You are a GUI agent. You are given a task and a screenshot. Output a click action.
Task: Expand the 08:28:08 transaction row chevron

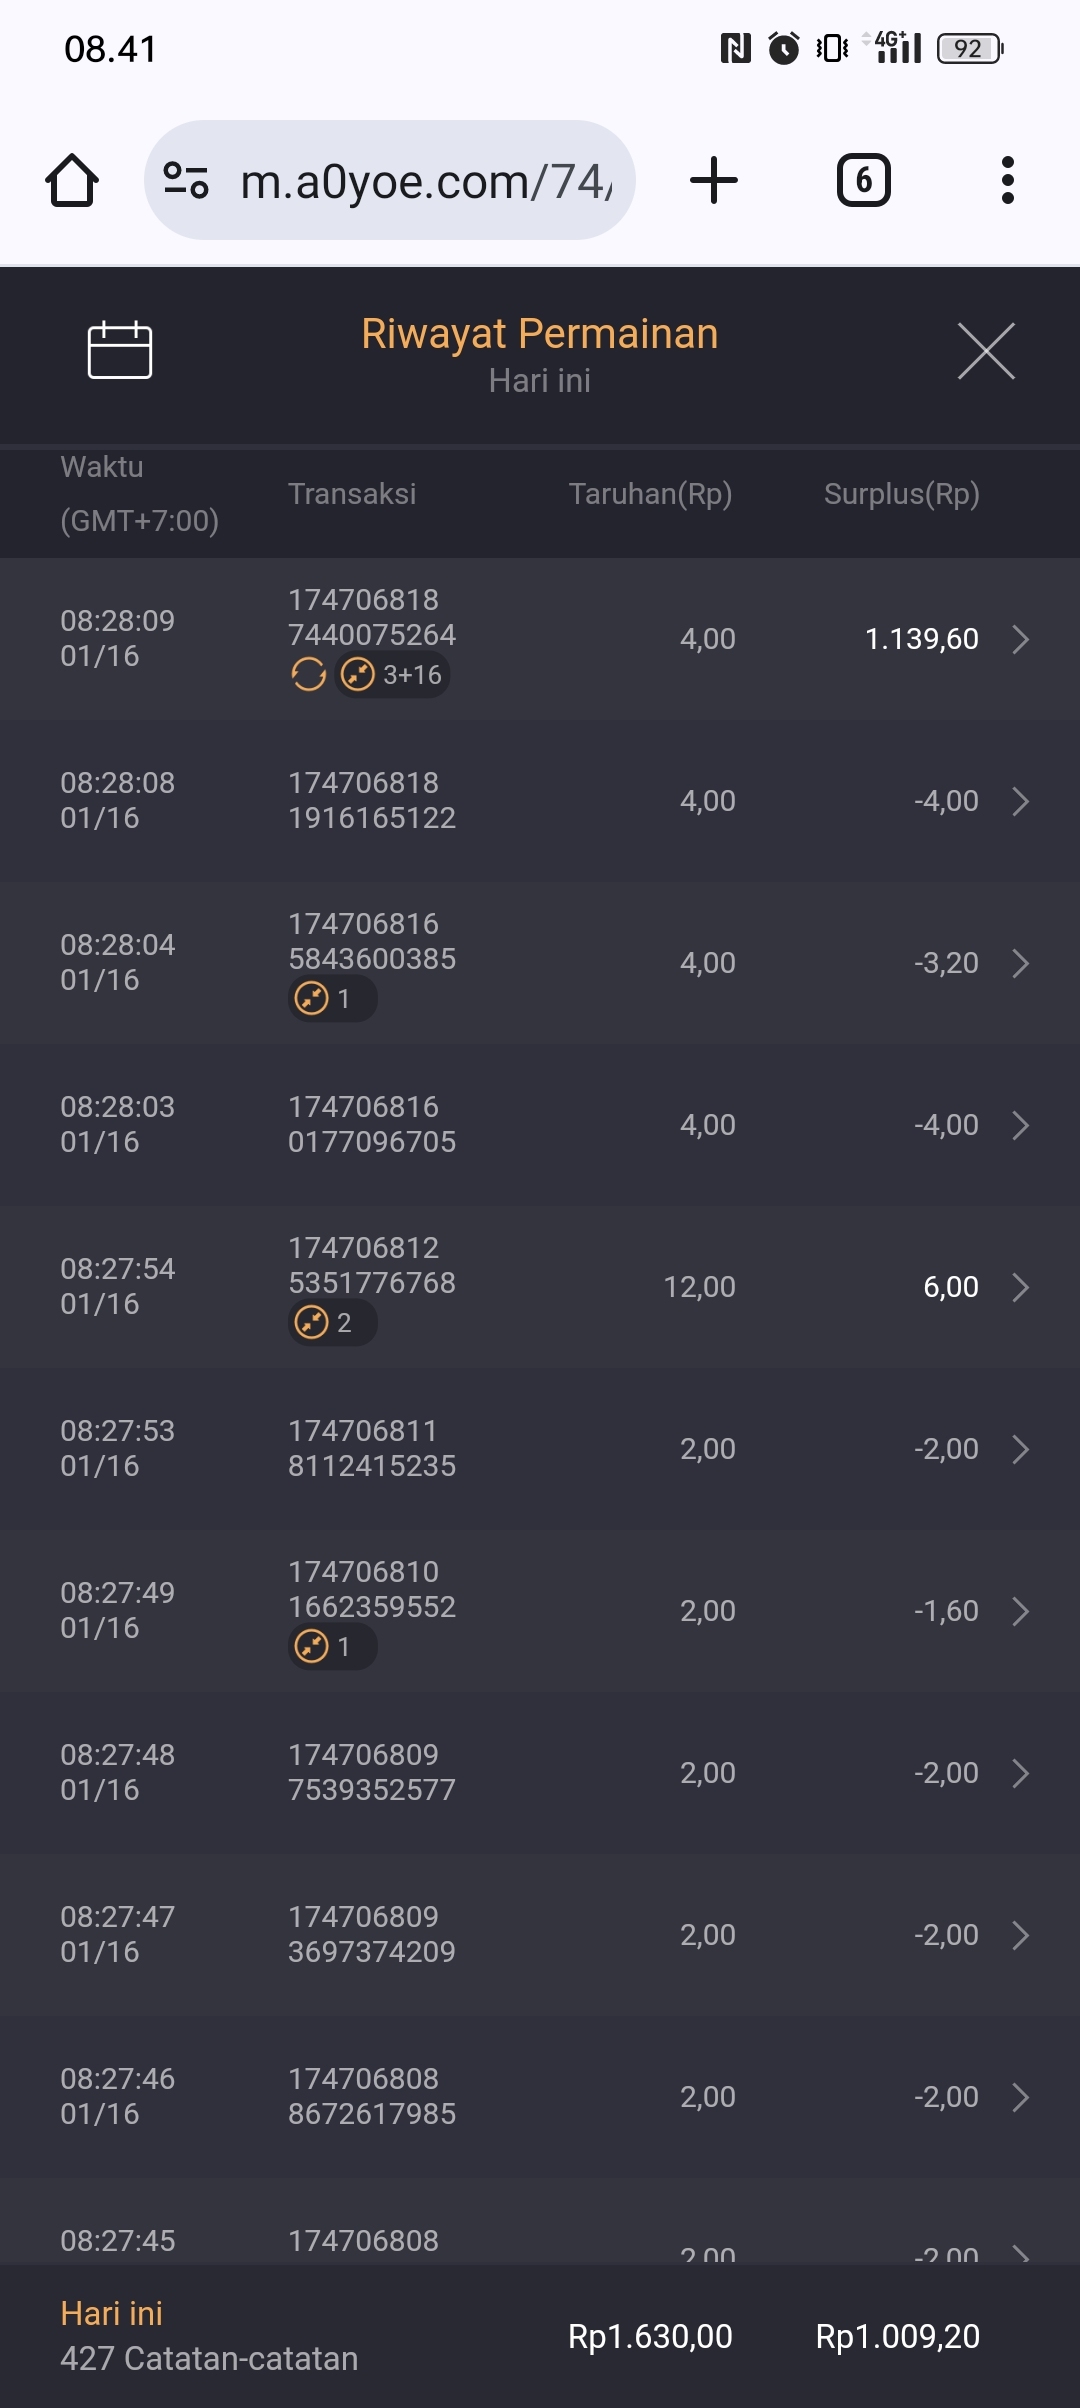1020,801
